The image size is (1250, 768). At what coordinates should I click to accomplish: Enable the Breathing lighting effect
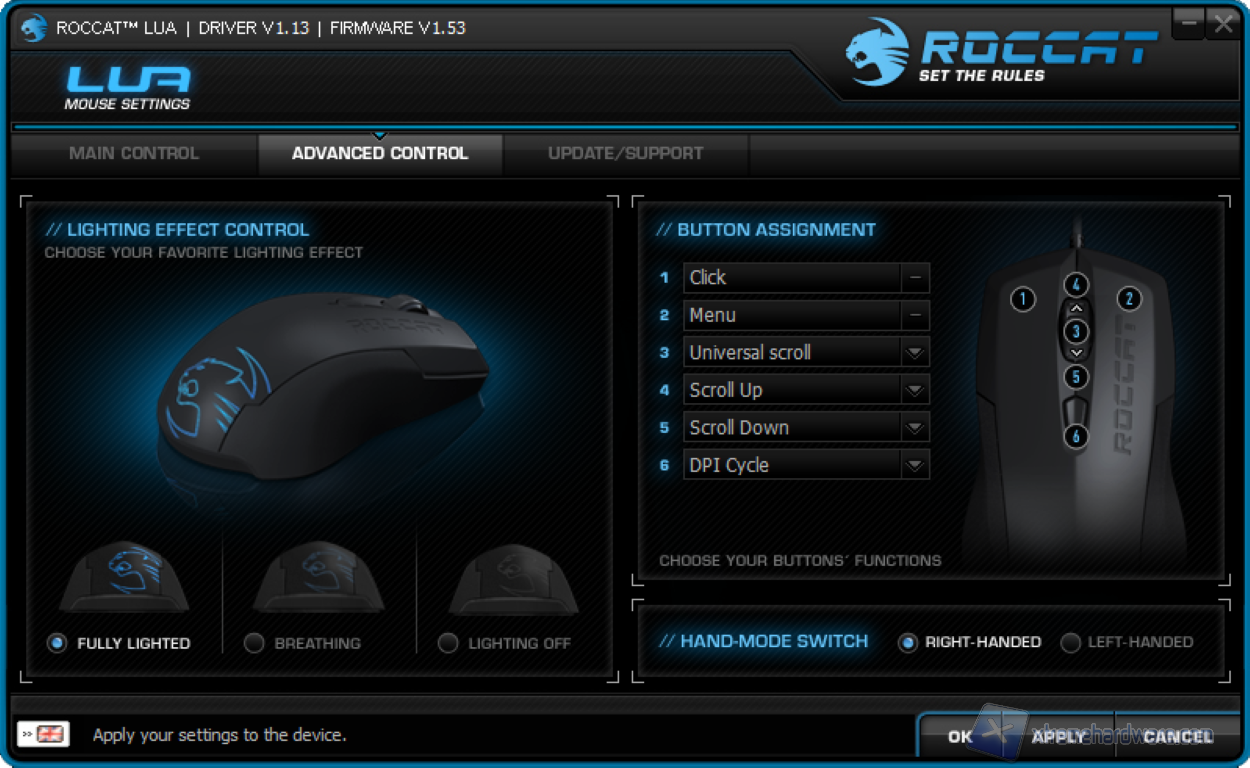pyautogui.click(x=255, y=643)
